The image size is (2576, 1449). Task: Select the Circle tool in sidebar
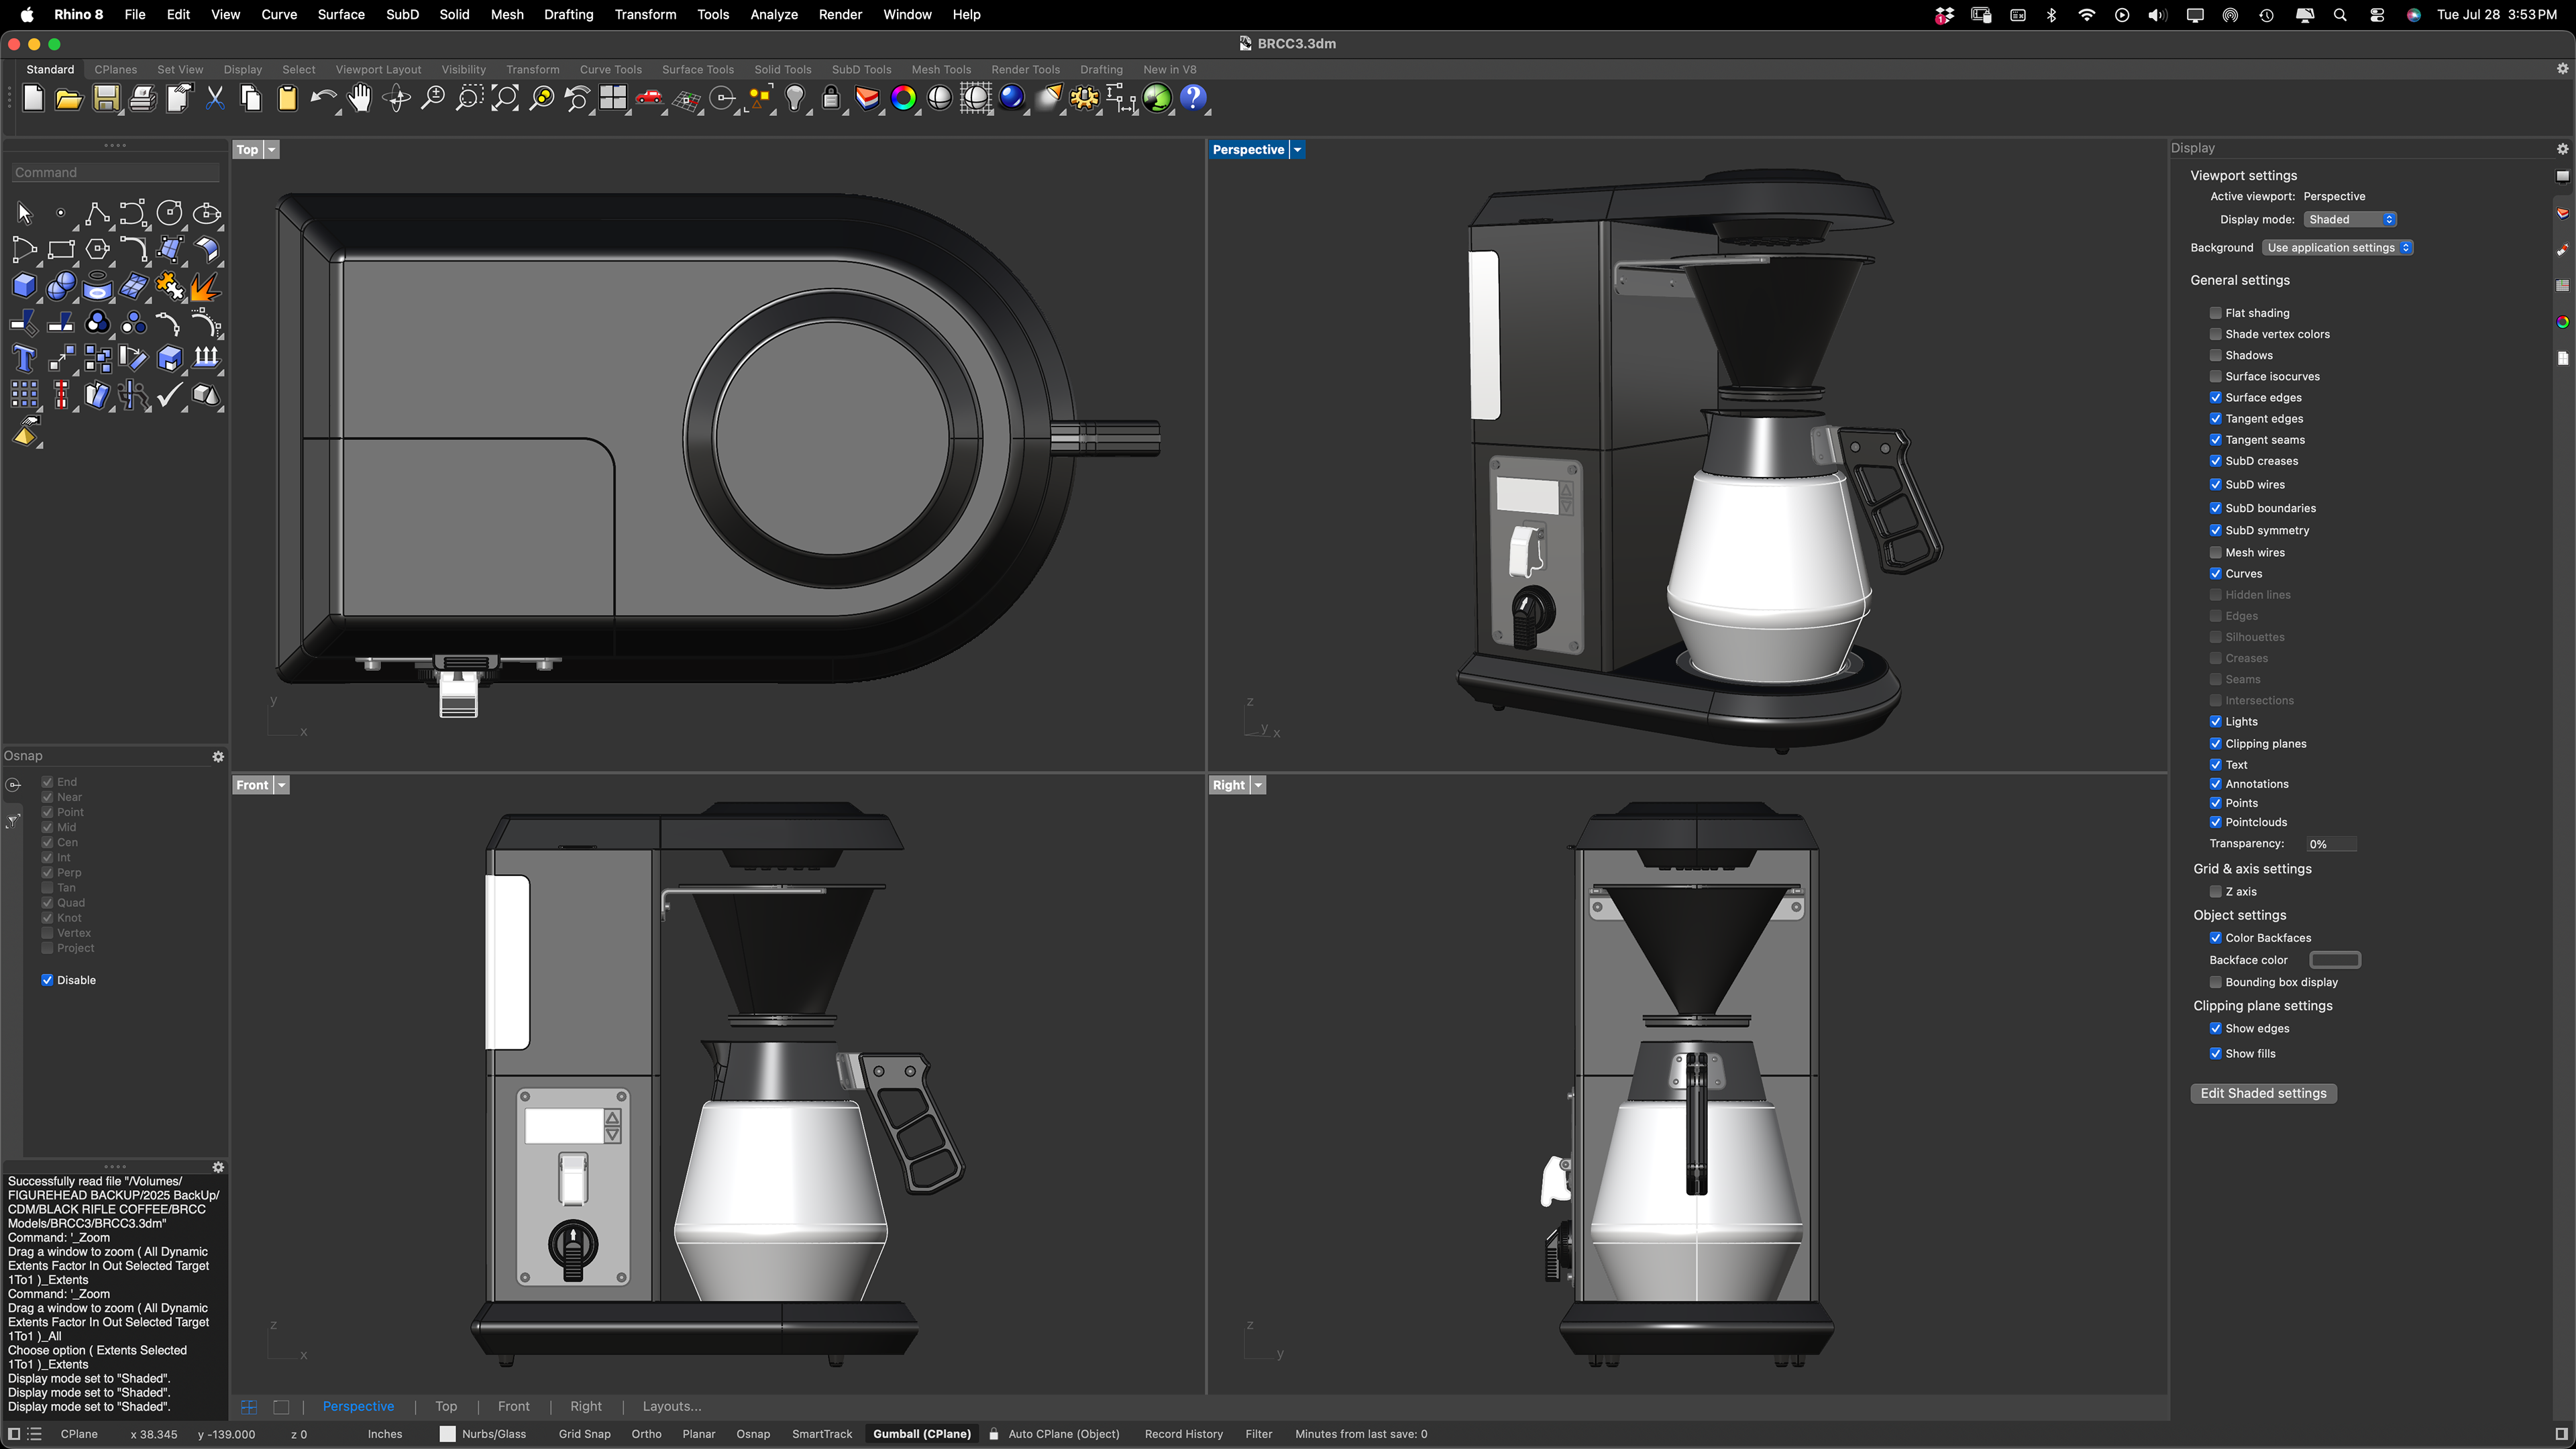coord(170,213)
